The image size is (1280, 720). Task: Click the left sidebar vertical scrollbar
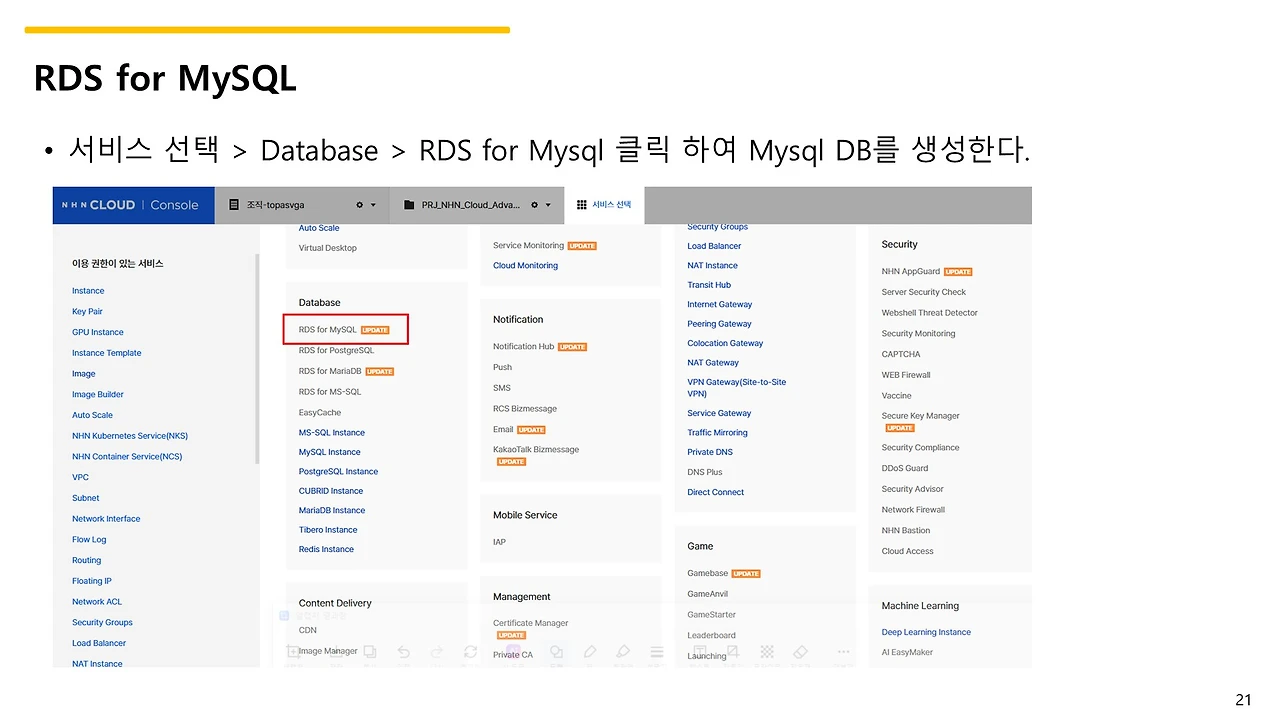(x=257, y=358)
